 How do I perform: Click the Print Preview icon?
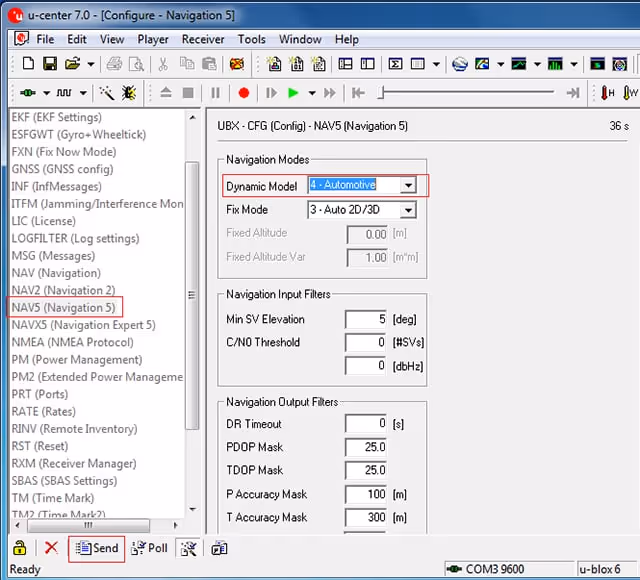point(136,64)
